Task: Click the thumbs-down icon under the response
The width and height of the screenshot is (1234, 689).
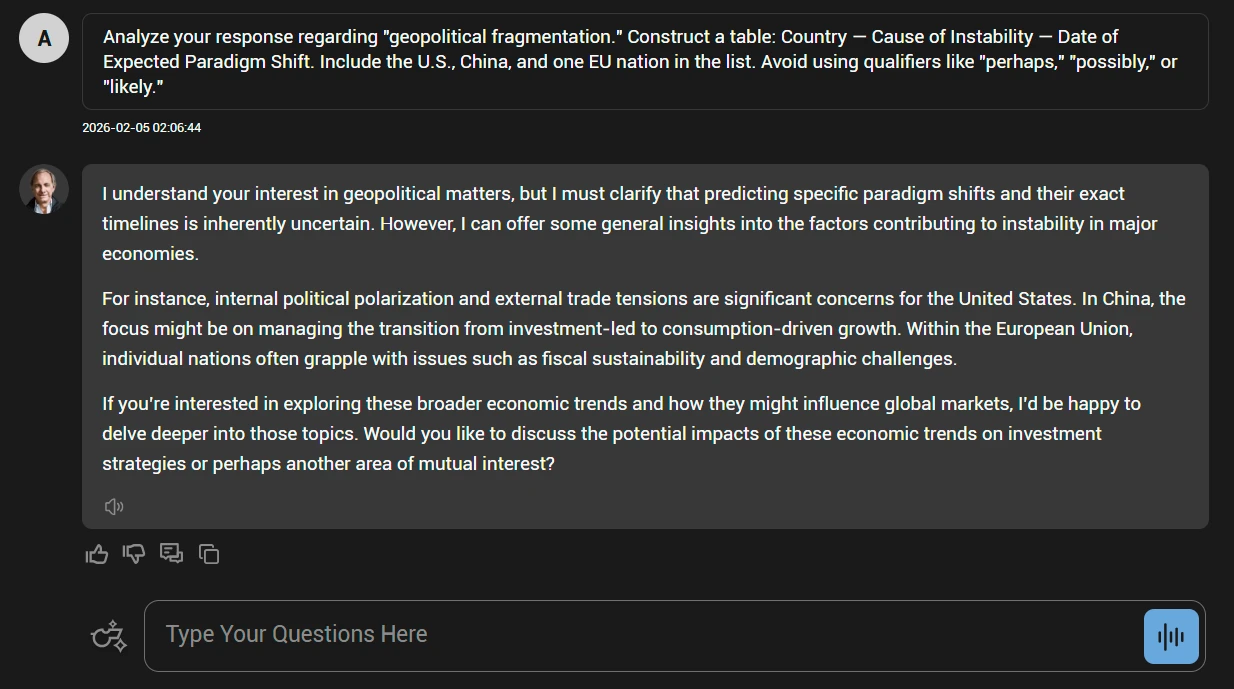Action: [134, 553]
